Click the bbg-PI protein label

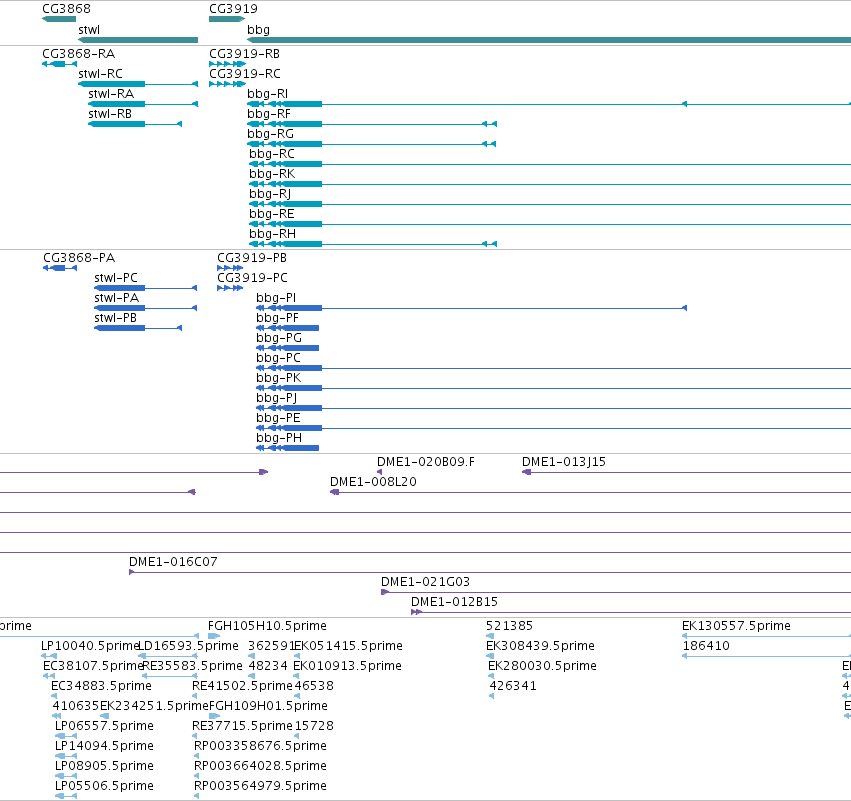click(x=276, y=298)
